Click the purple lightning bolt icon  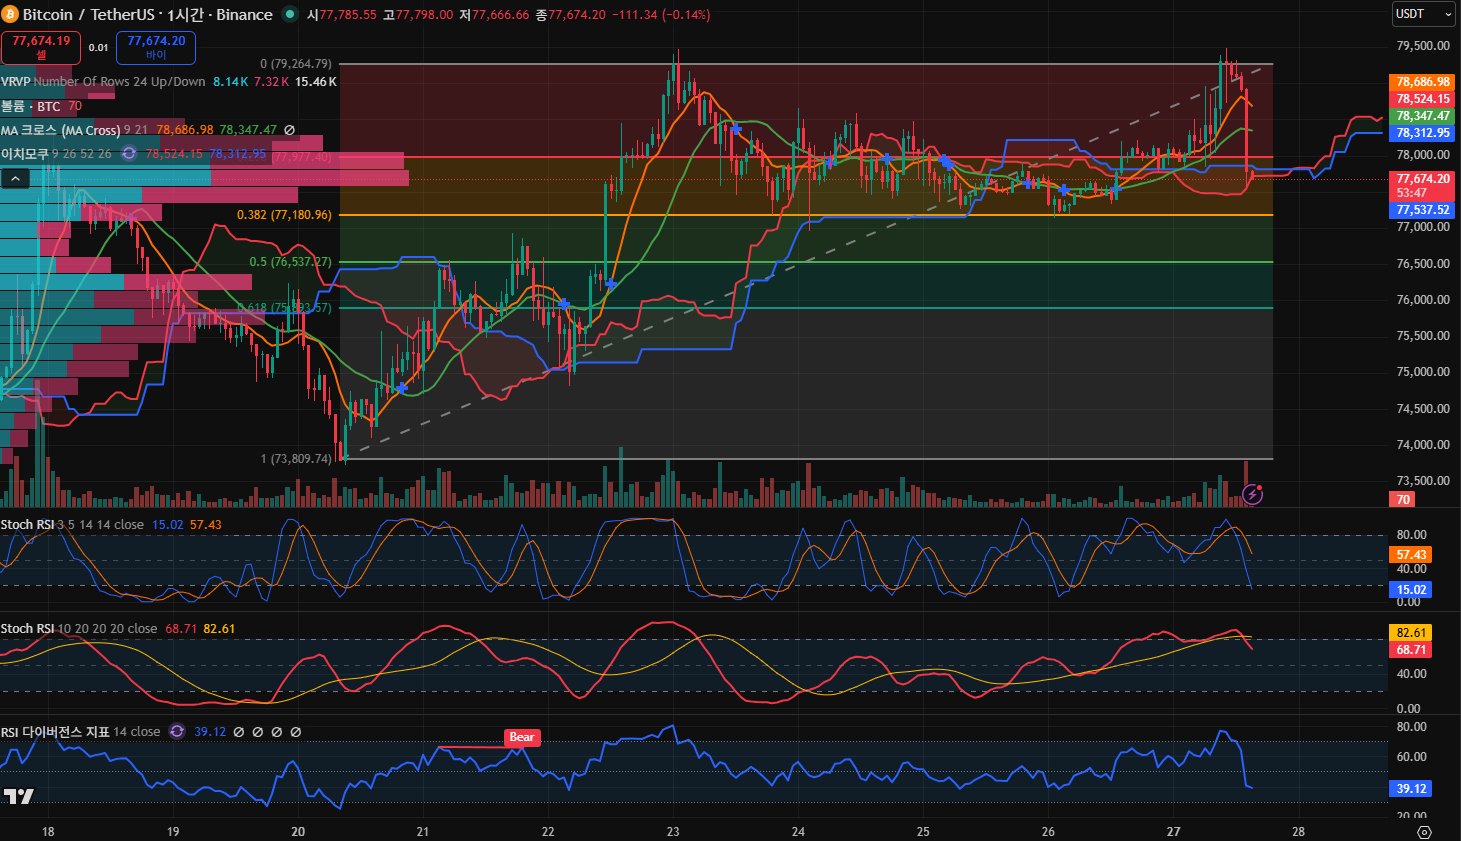click(1252, 494)
